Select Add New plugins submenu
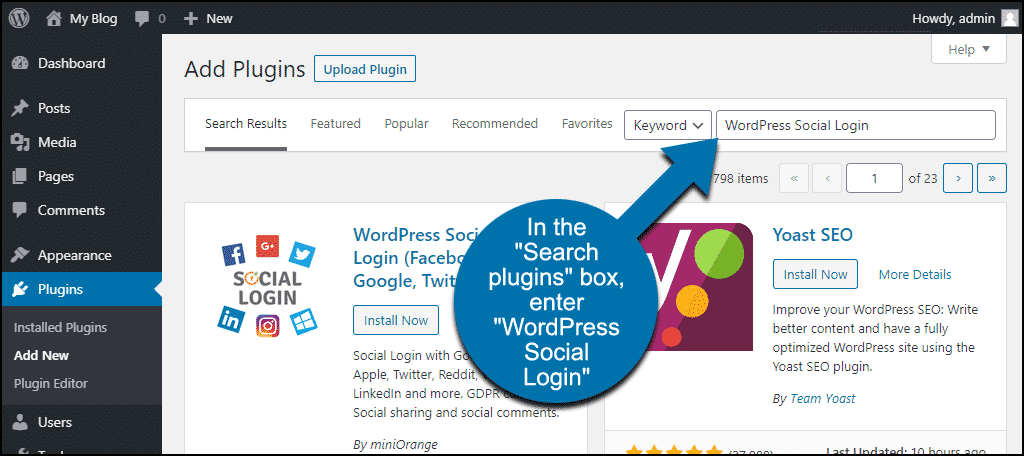This screenshot has height=456, width=1024. pos(41,356)
